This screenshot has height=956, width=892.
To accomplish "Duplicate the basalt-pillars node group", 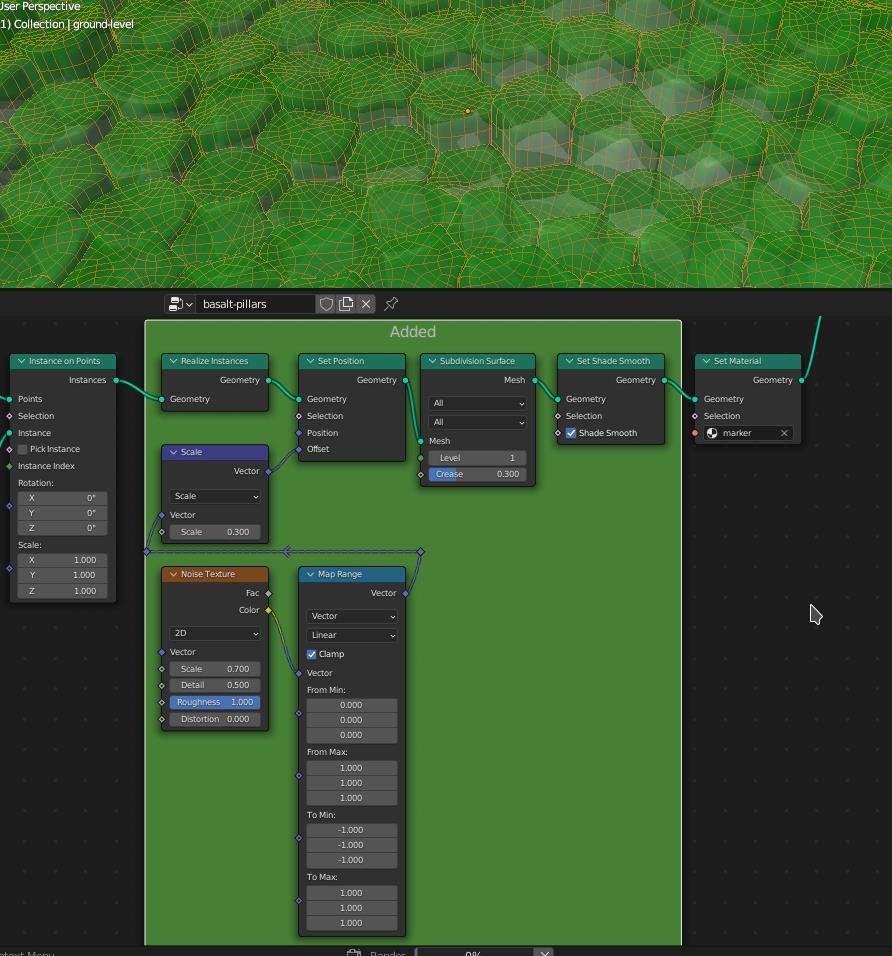I will [x=346, y=304].
